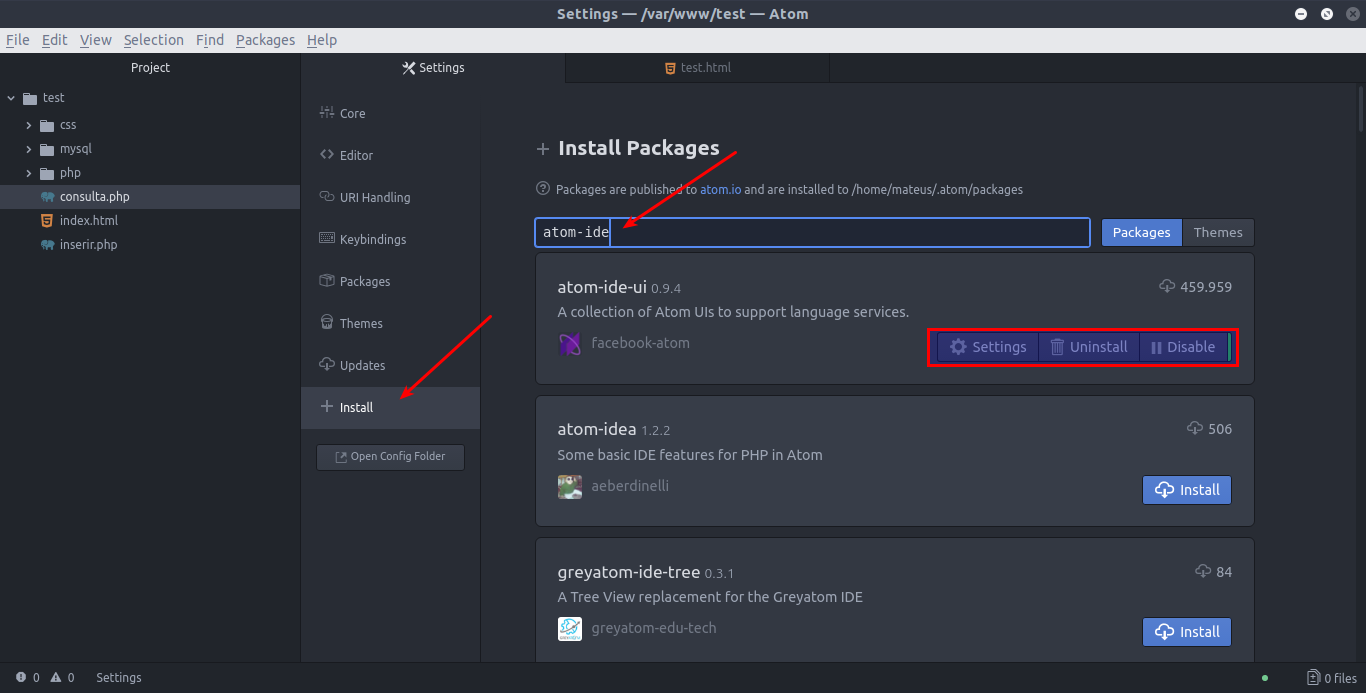Collapse the test project folder
The width and height of the screenshot is (1366, 693).
(11, 98)
